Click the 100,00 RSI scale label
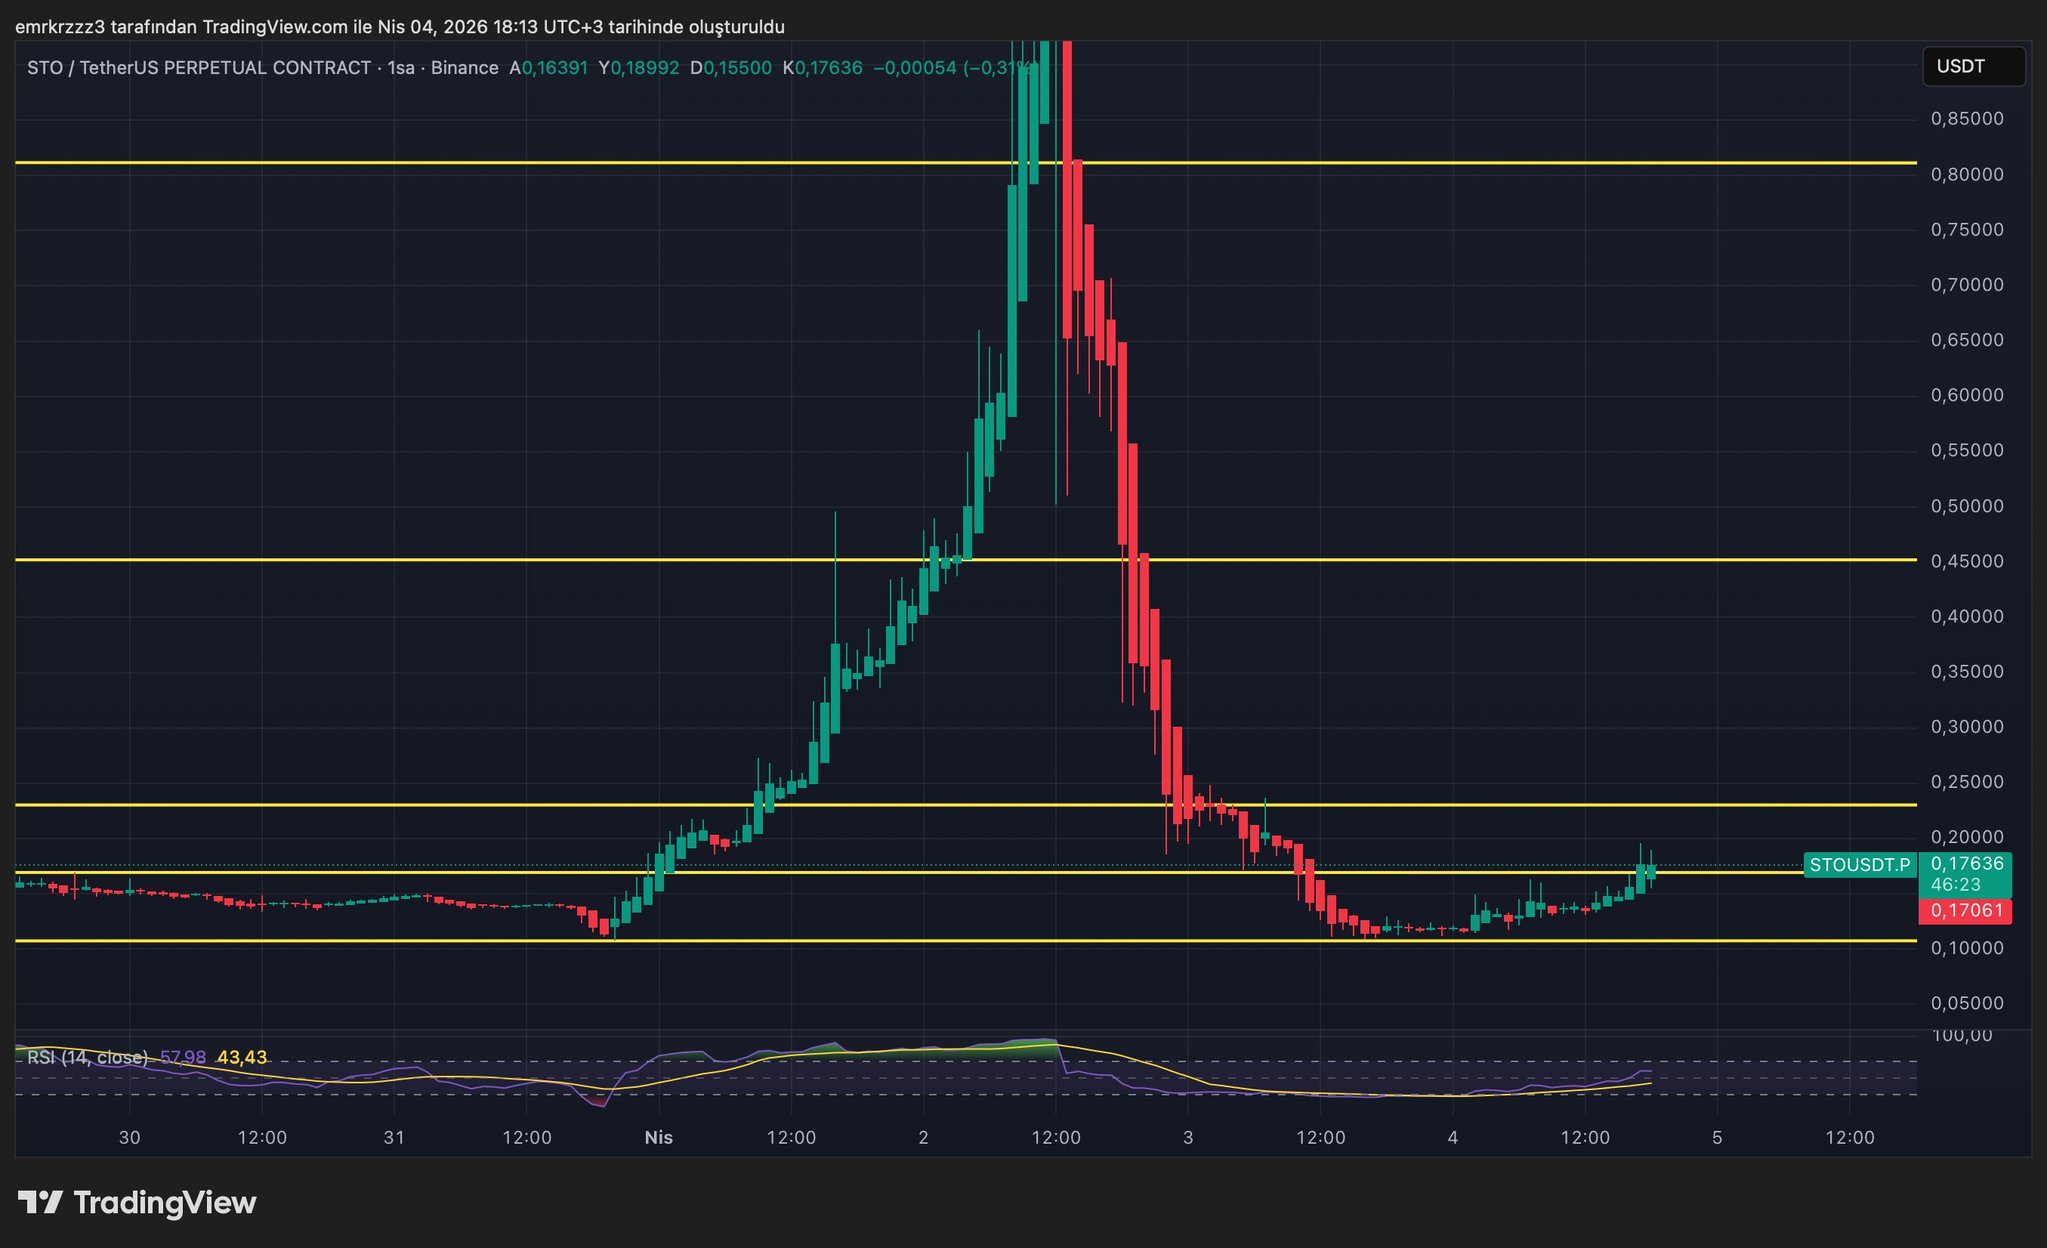This screenshot has height=1248, width=2047. click(1962, 1035)
